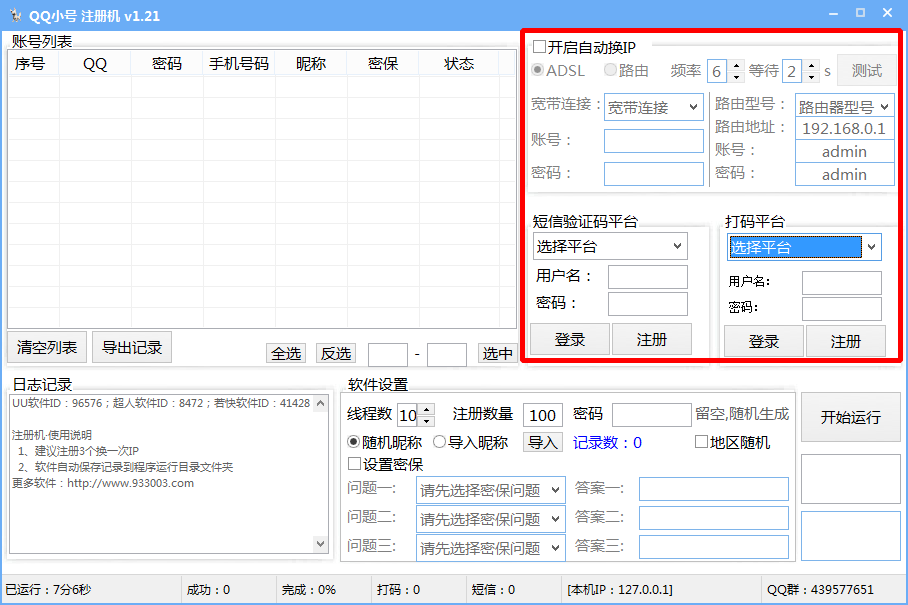Focus the ADSL 账号 input field
This screenshot has height=605, width=908.
tap(654, 141)
